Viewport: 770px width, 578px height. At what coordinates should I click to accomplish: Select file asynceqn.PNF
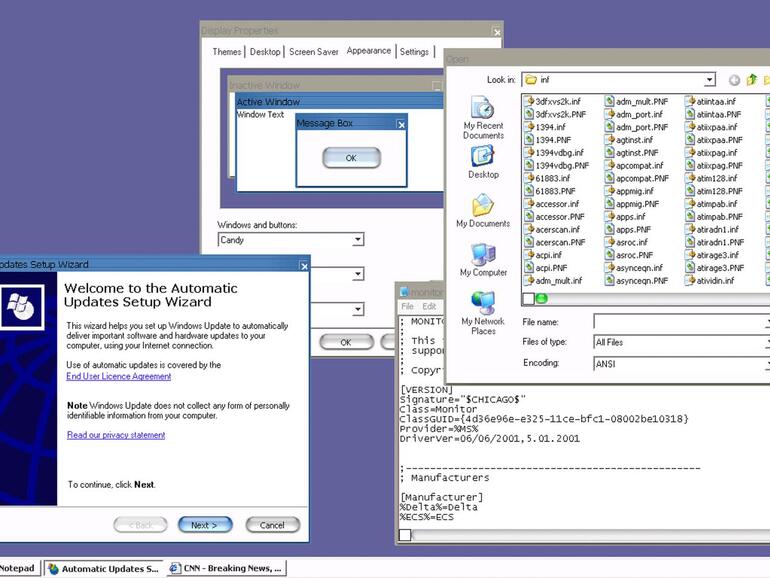point(636,280)
